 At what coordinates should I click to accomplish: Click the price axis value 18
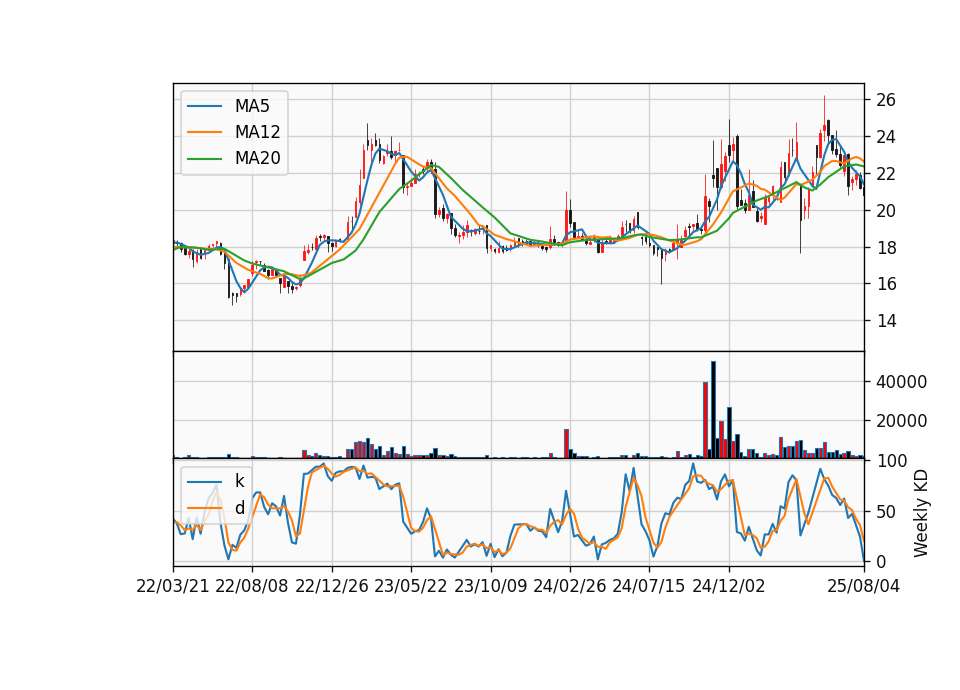tap(886, 247)
